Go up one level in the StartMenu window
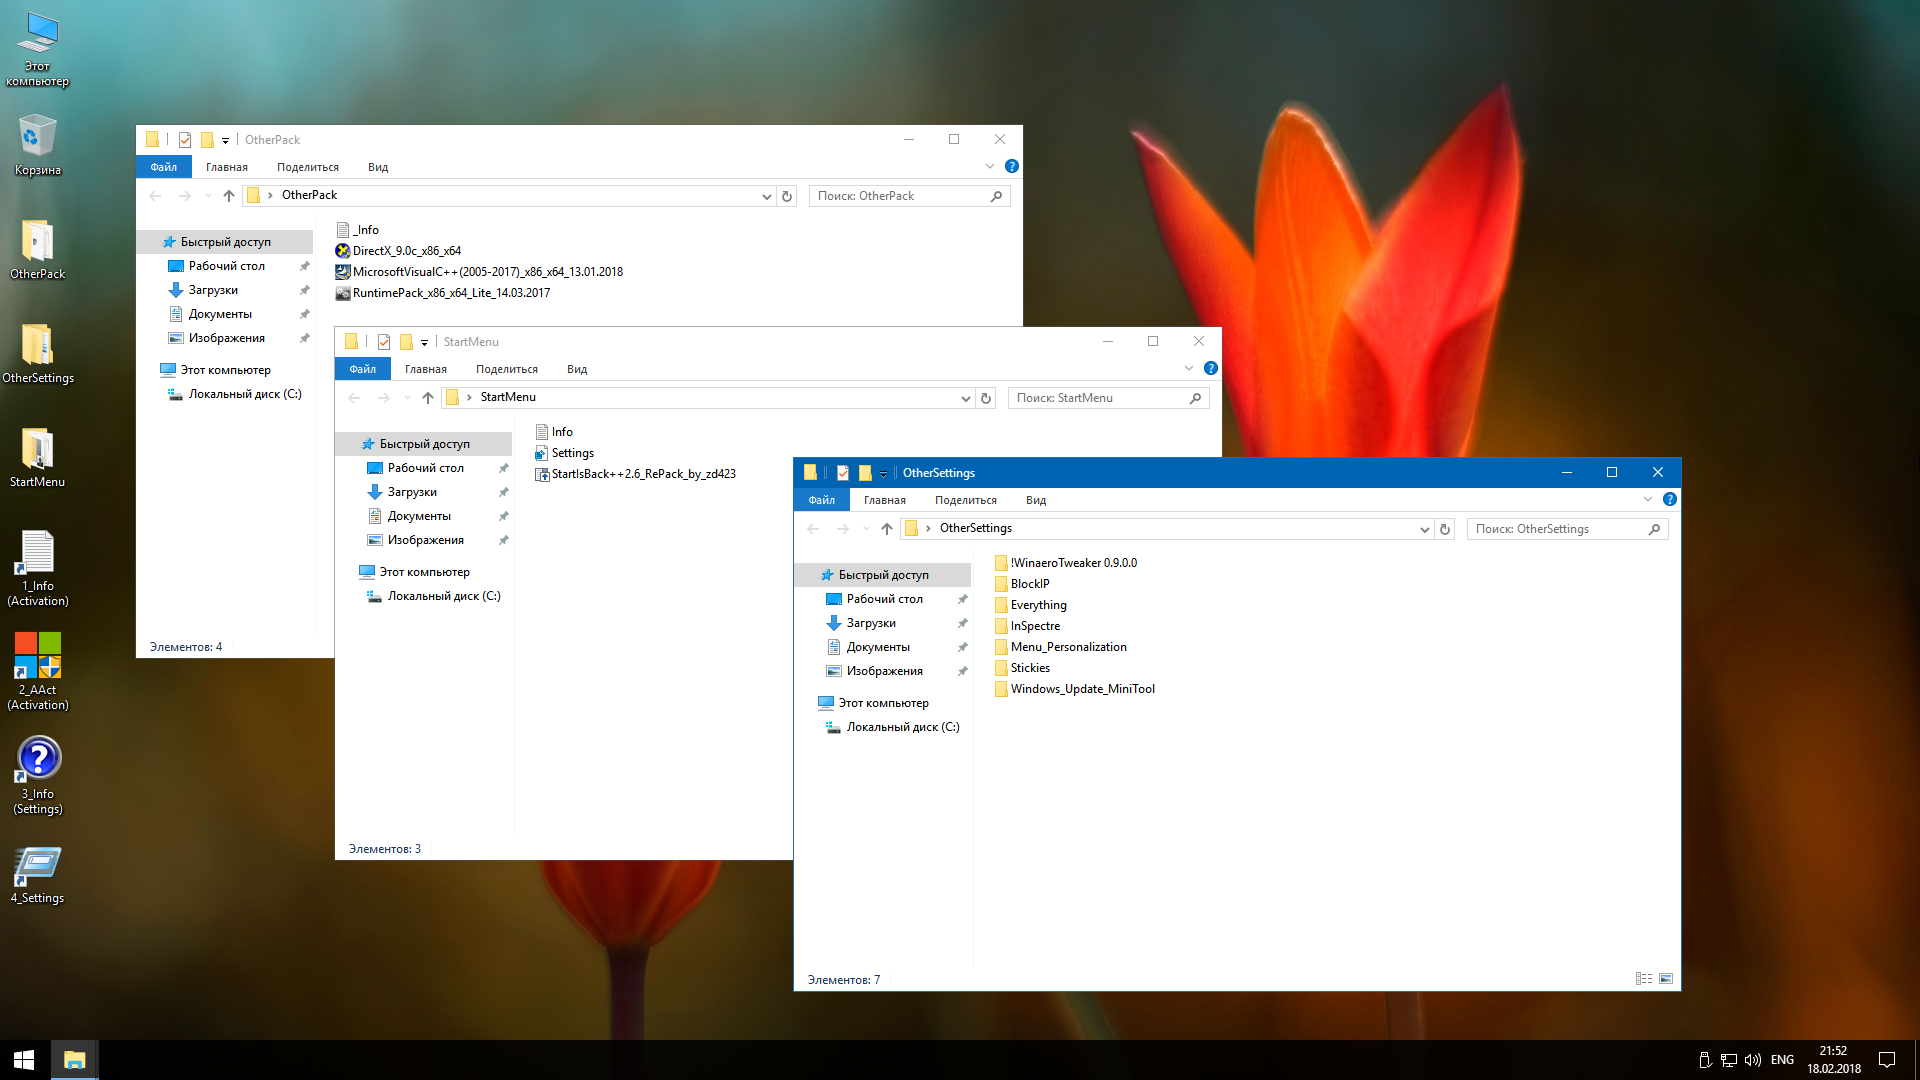The image size is (1920, 1080). tap(428, 398)
